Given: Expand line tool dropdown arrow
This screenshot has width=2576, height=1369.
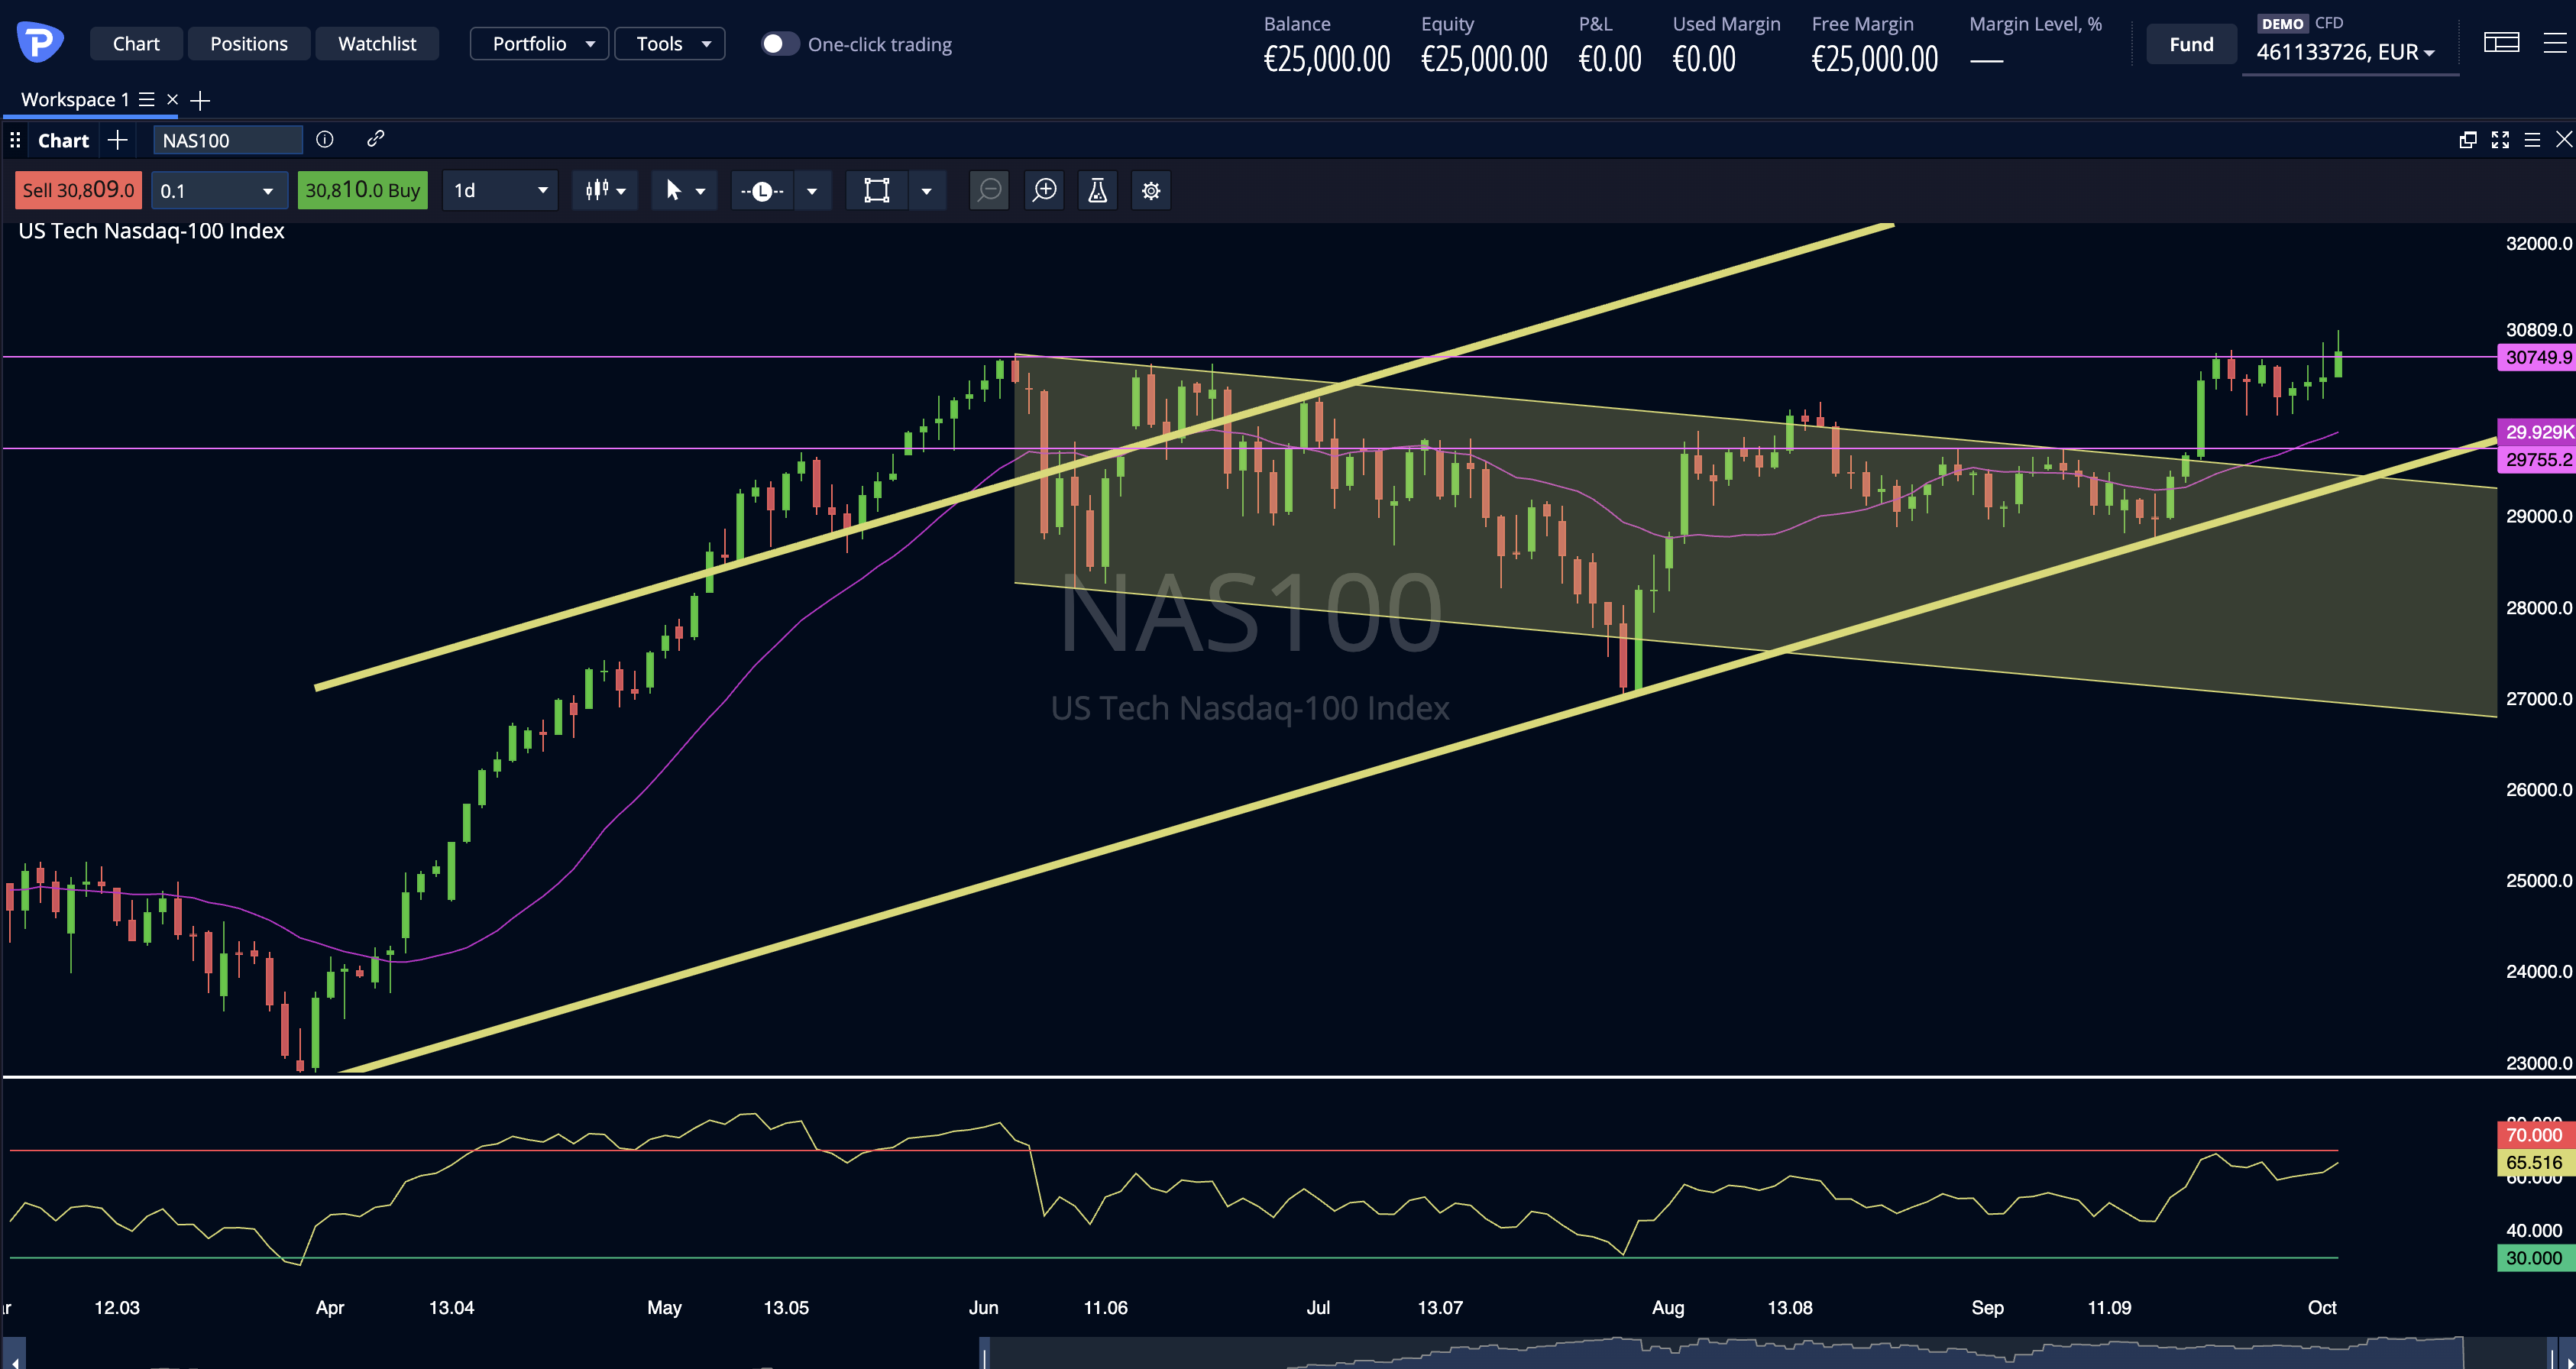Looking at the screenshot, I should 812,191.
